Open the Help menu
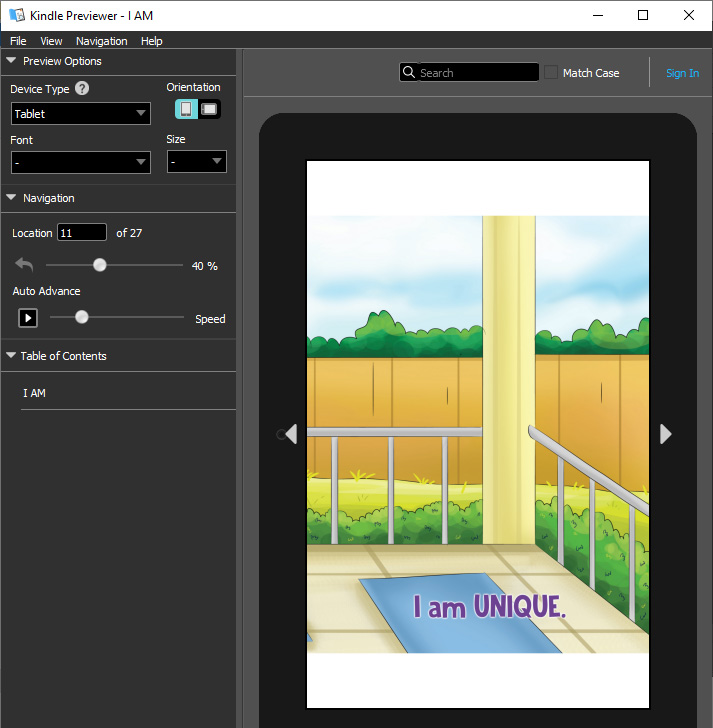The height and width of the screenshot is (728, 713). point(152,41)
